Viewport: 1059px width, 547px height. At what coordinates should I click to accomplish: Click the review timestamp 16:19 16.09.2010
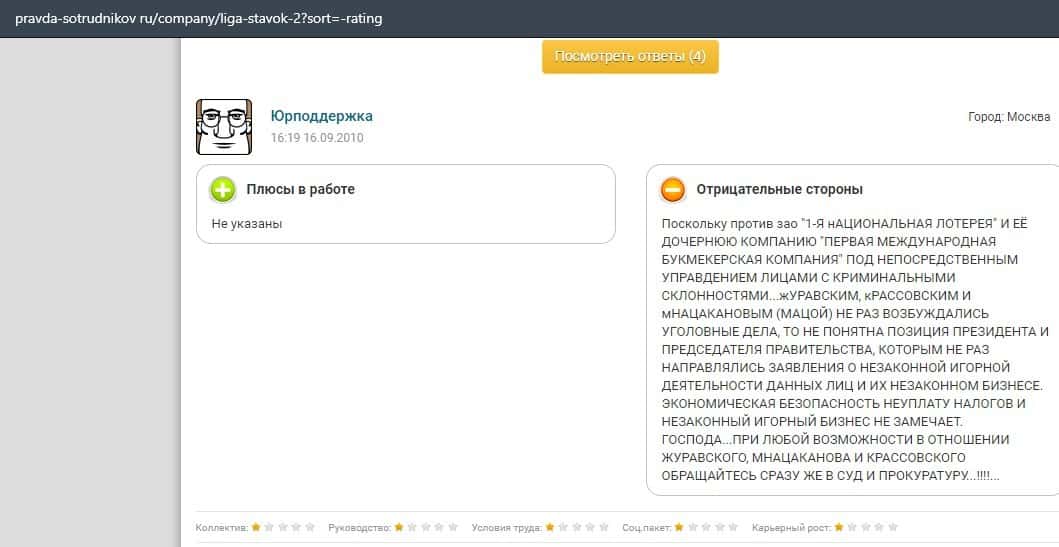tap(317, 138)
